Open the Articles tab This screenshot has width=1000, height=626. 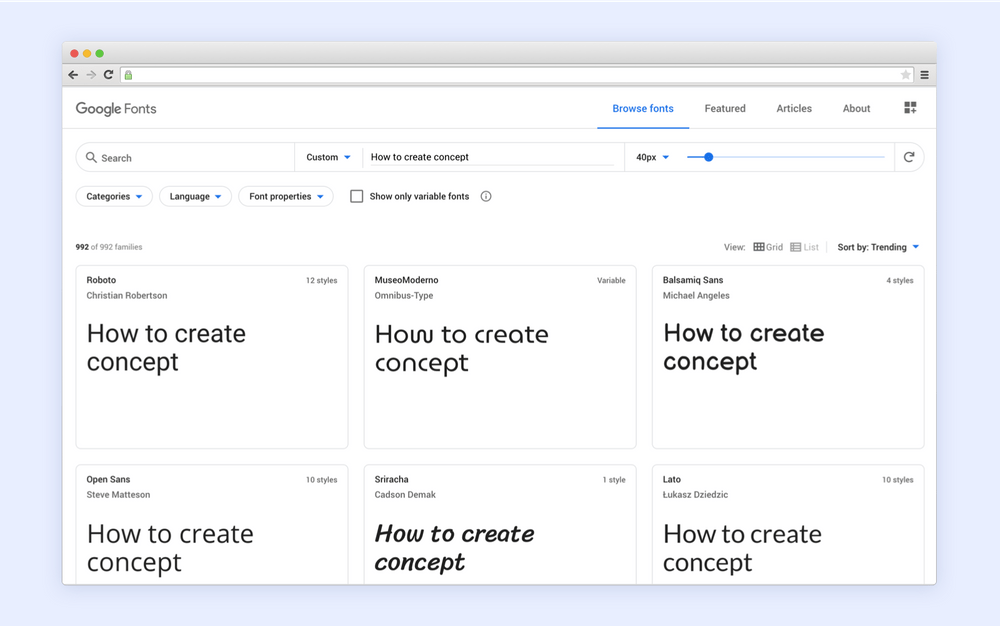tap(794, 108)
